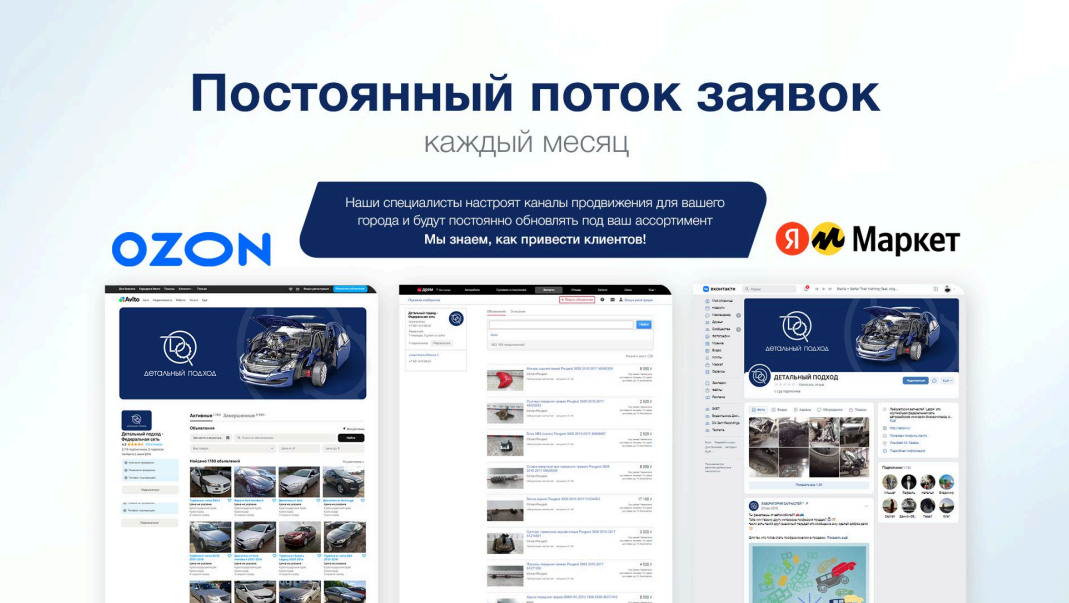Click the "Подать объявление" link on Drom
Screen dimensions: 1069x603
pyautogui.click(x=577, y=299)
